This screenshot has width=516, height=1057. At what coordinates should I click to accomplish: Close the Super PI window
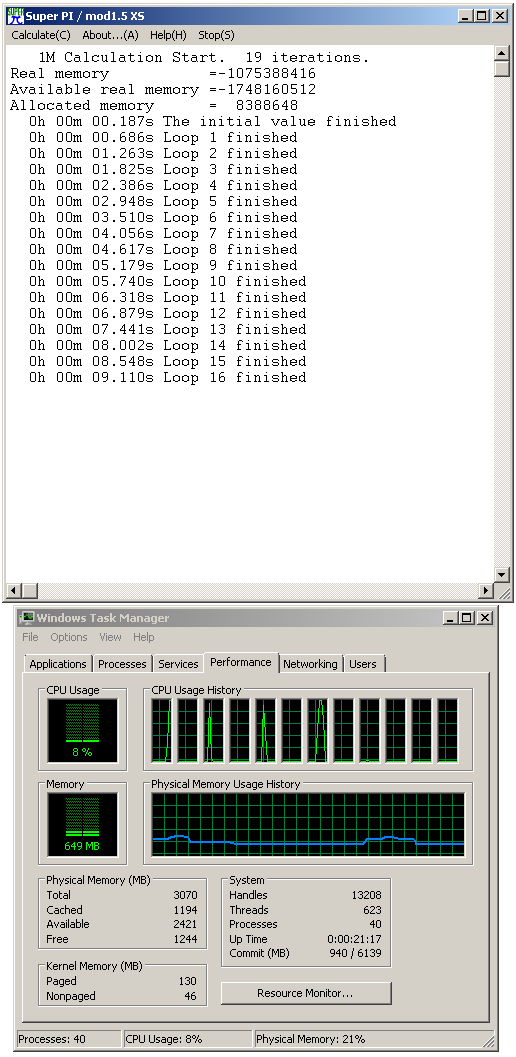click(x=499, y=15)
